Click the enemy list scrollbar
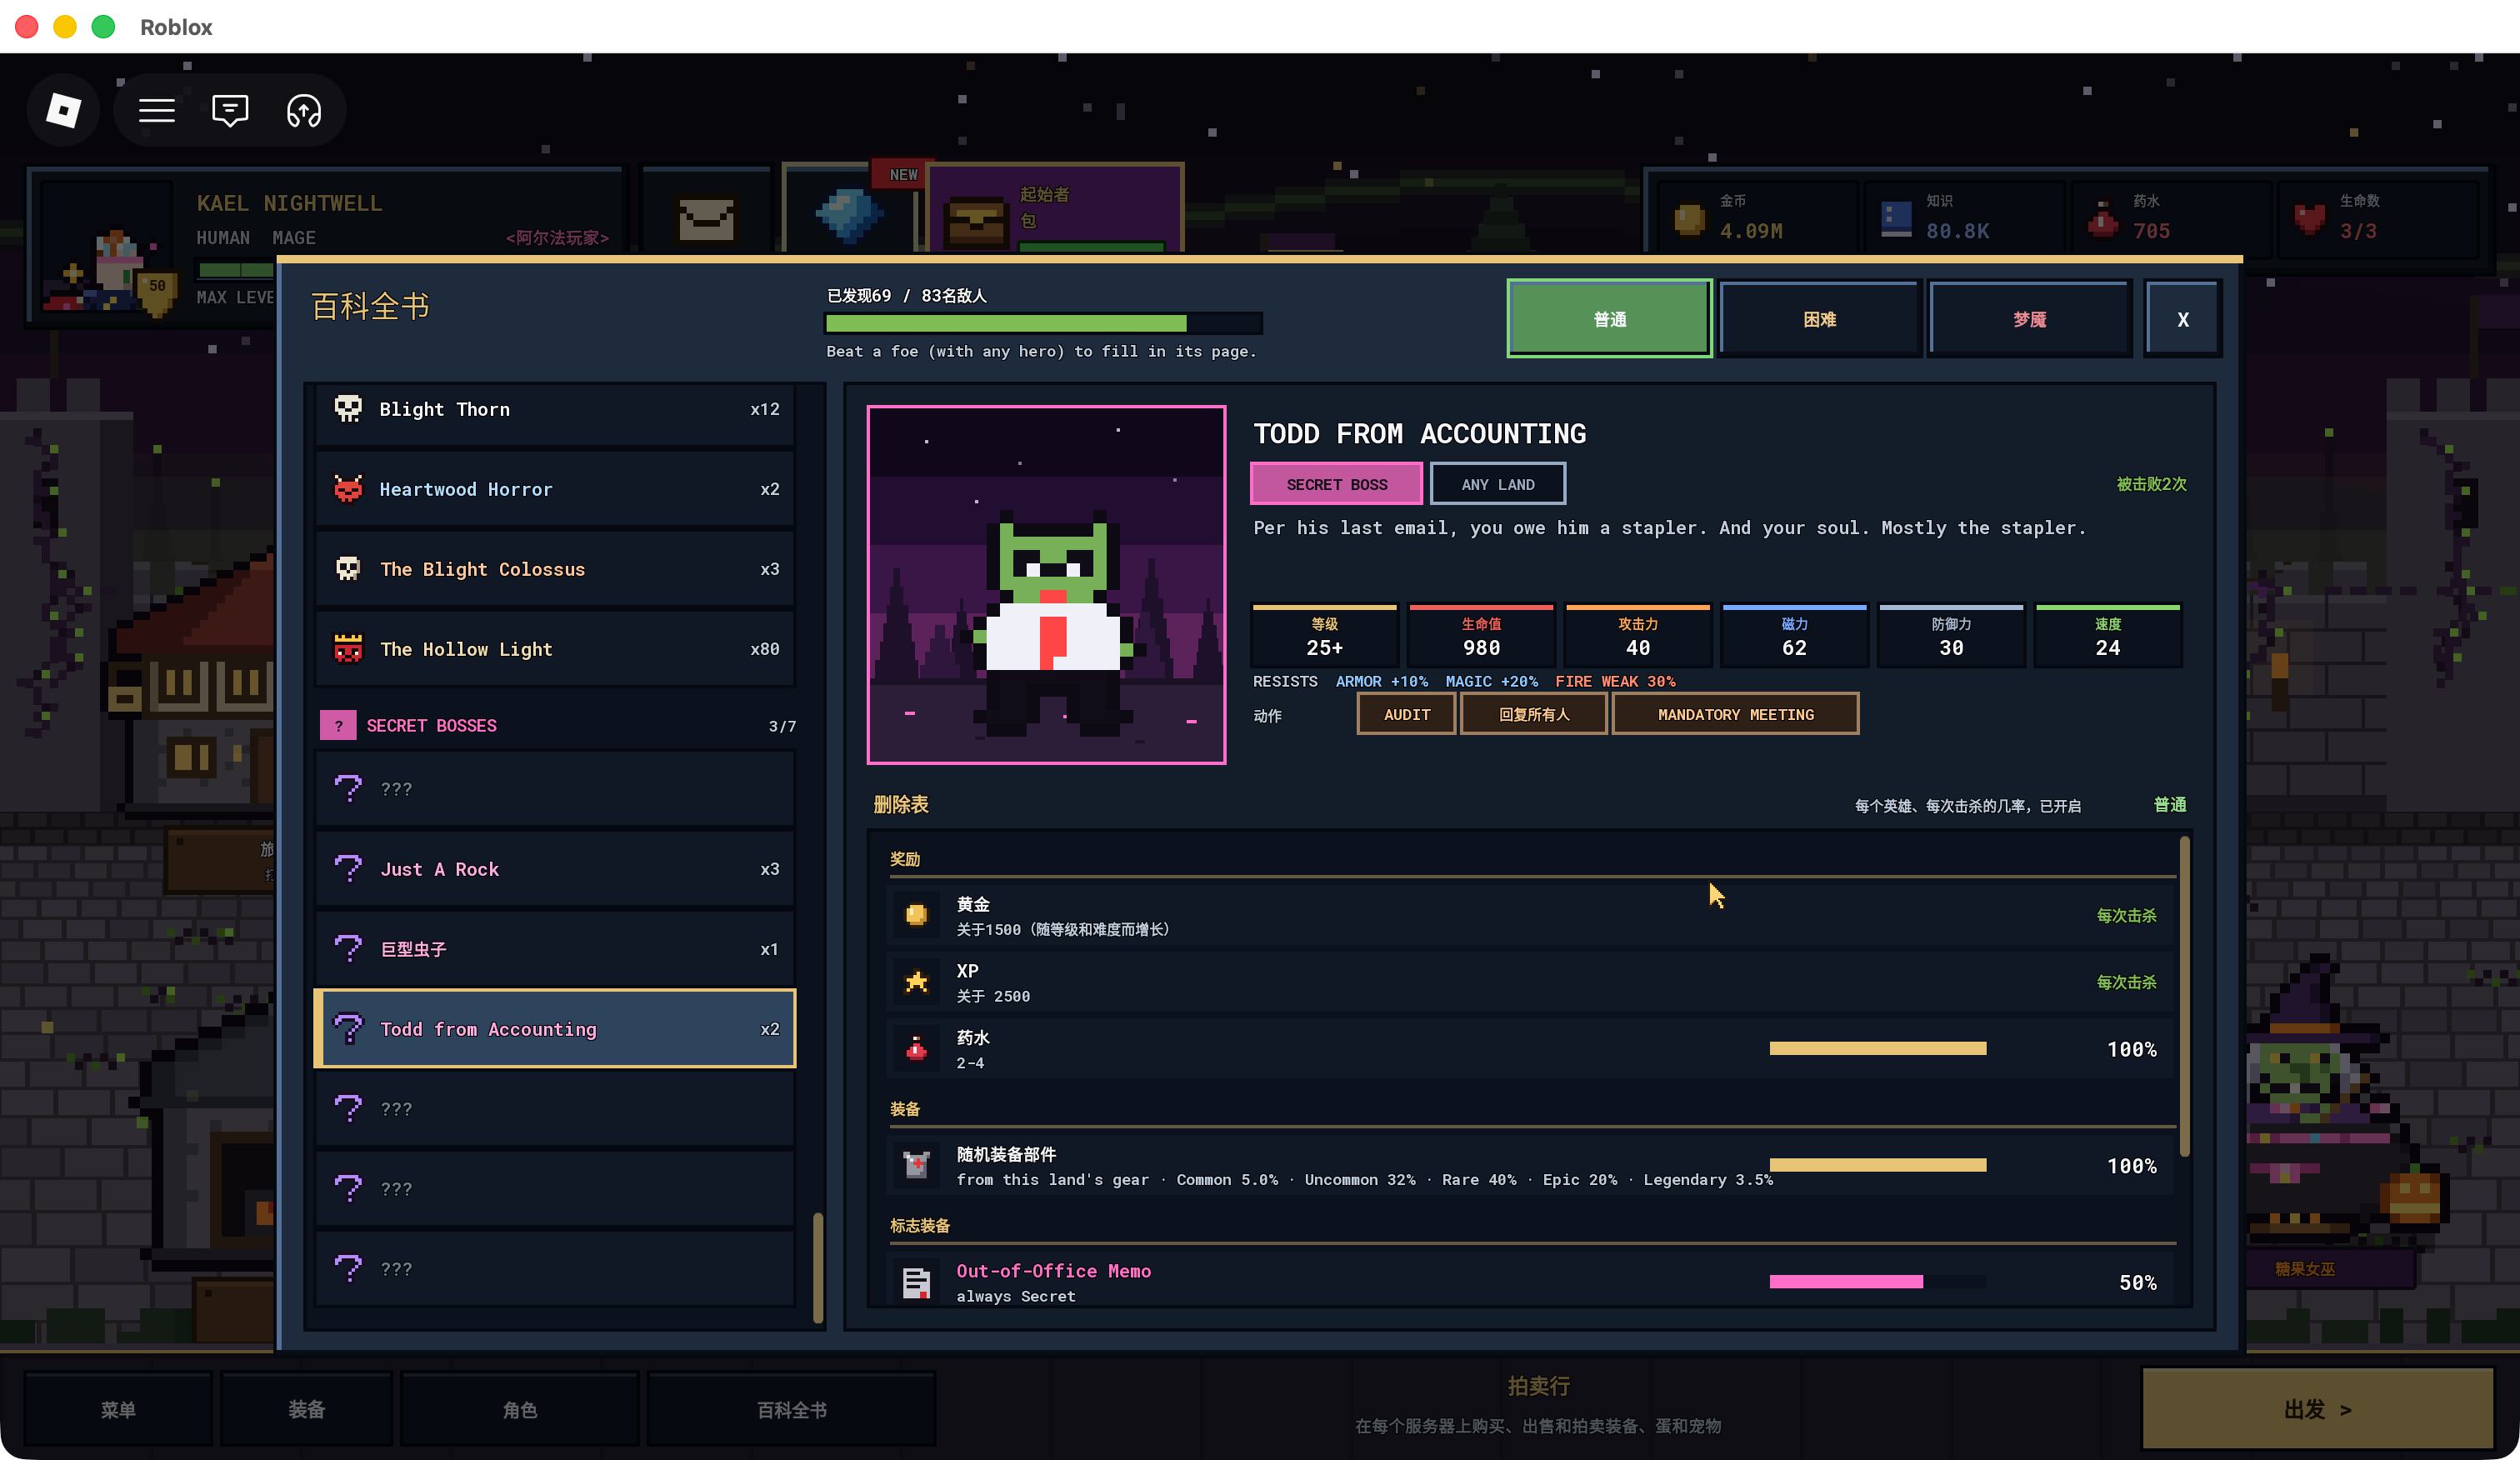 (x=818, y=1267)
